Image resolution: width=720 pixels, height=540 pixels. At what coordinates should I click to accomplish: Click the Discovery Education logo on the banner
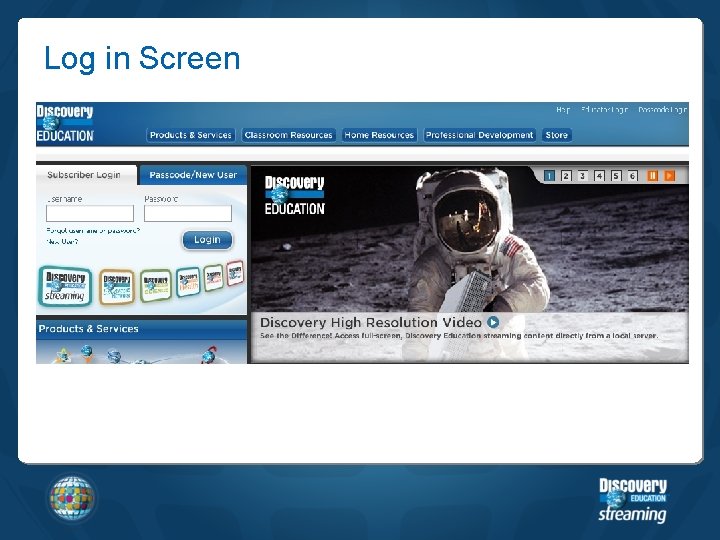tap(295, 196)
